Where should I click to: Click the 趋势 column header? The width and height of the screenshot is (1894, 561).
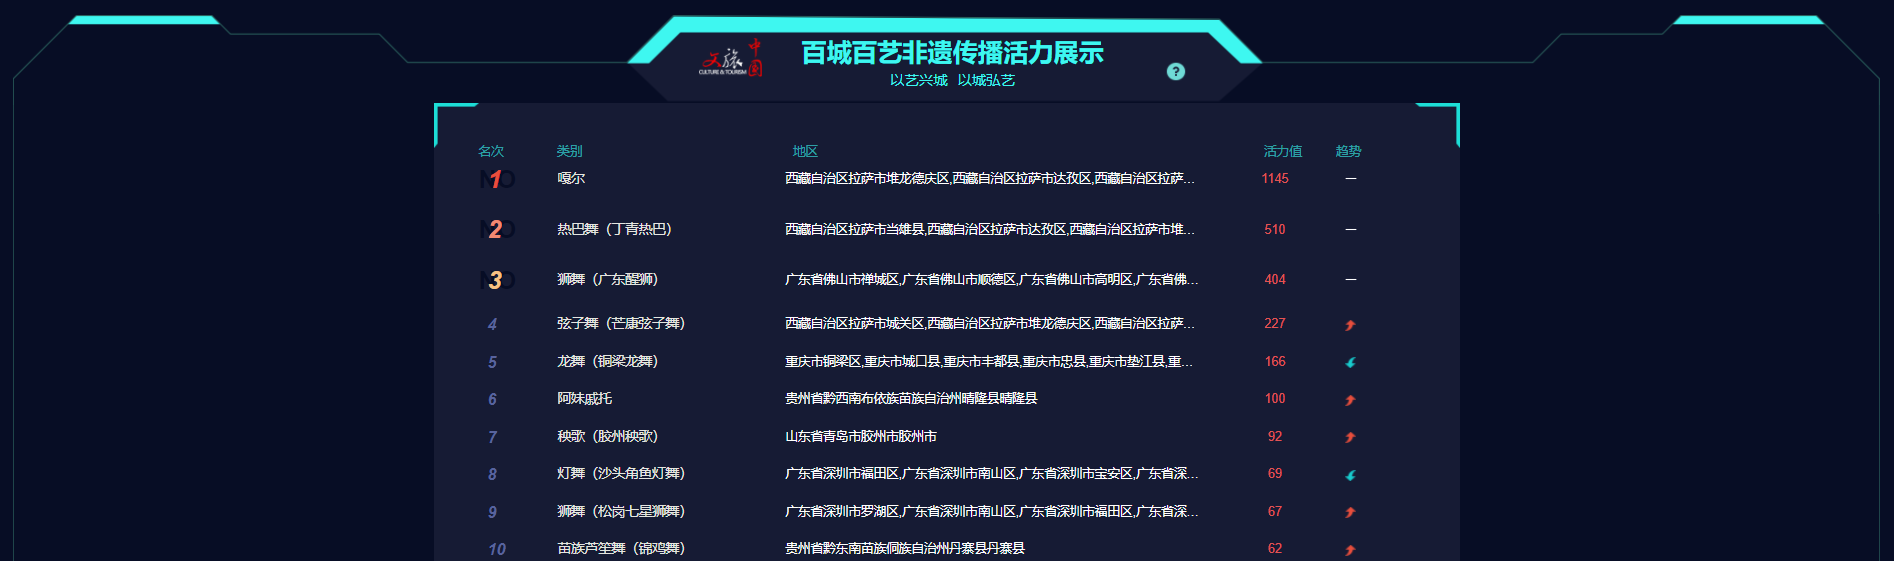(x=1348, y=151)
